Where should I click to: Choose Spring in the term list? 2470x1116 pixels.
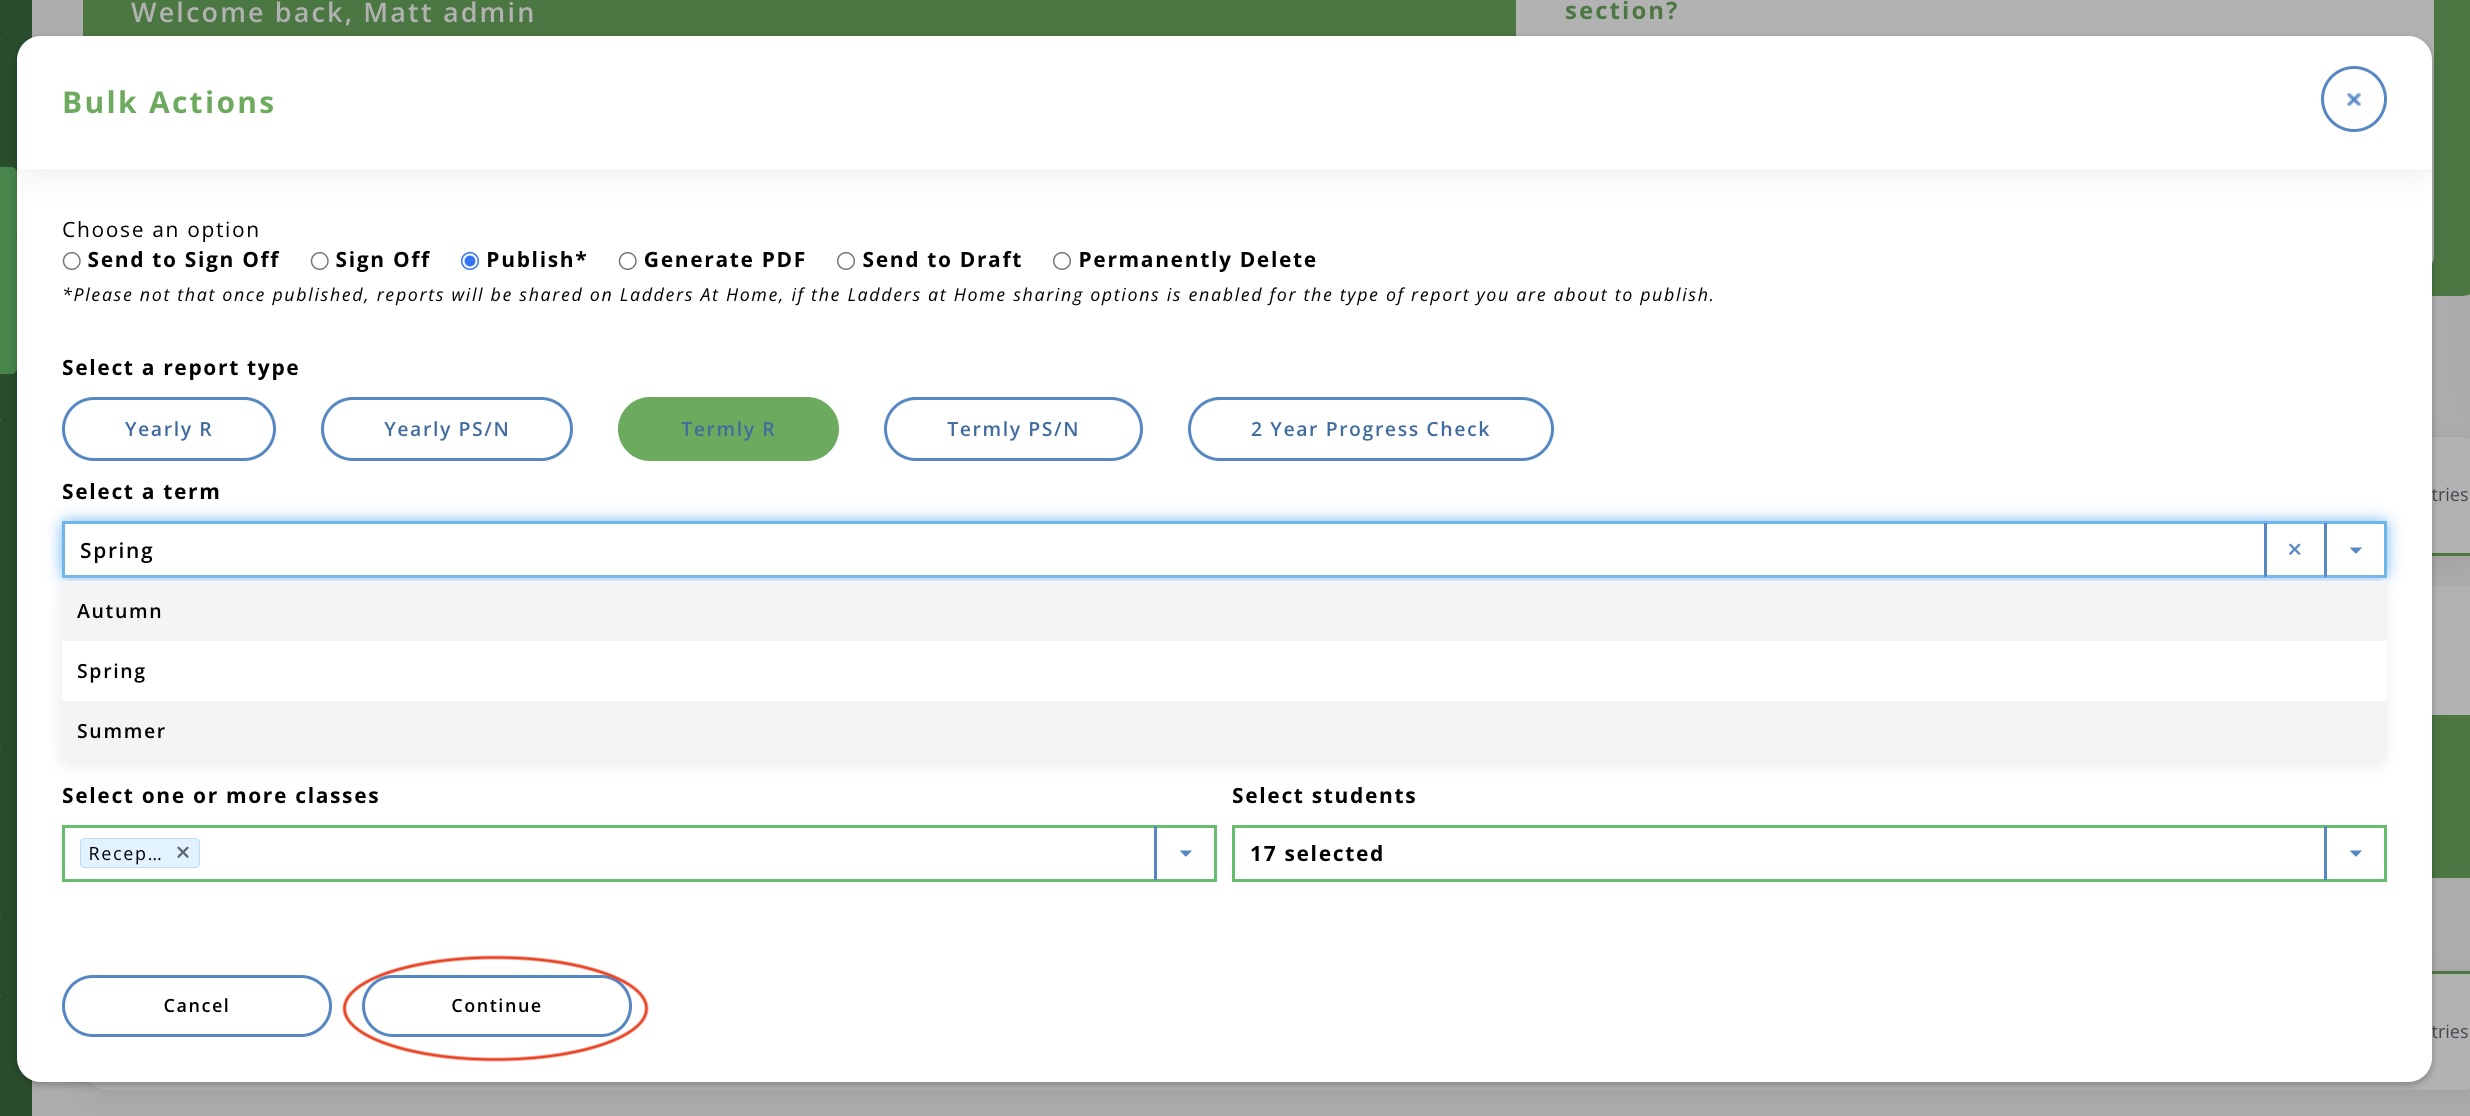tap(112, 671)
